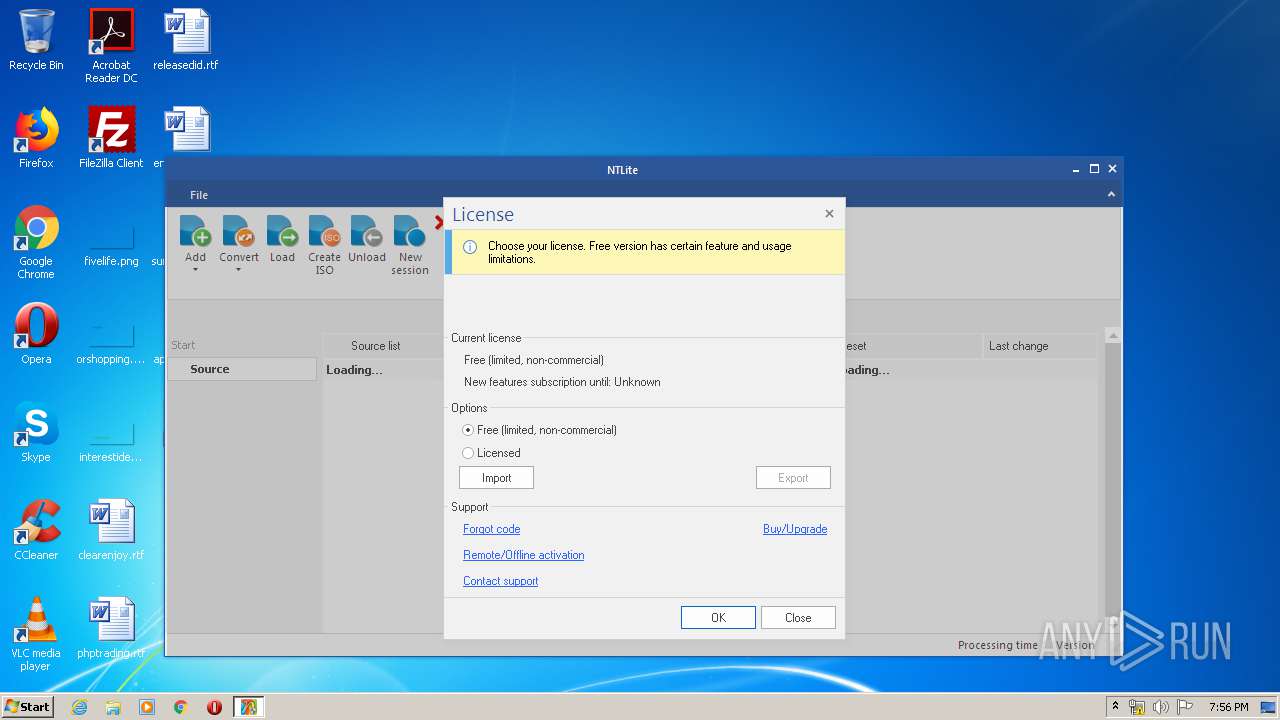Open VLC media player desktop shortcut

coord(36,634)
